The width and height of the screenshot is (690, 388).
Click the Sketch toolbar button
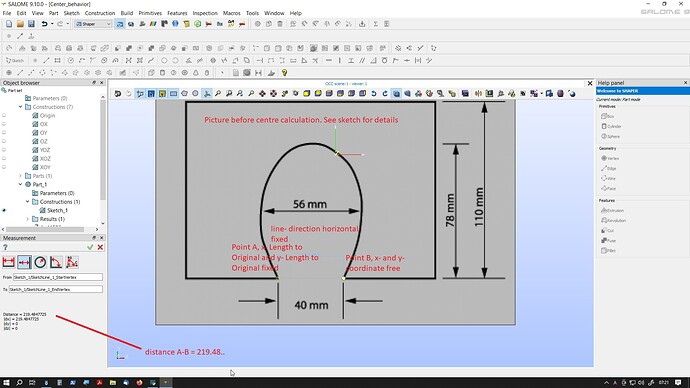click(x=15, y=60)
